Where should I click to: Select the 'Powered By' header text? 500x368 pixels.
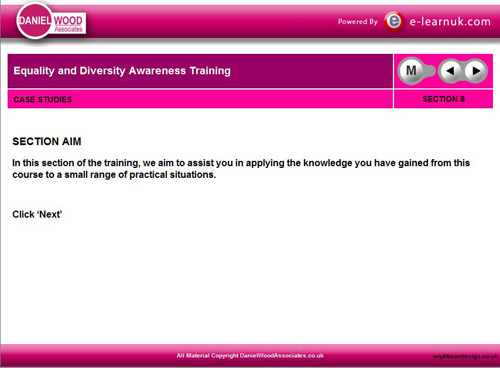pyautogui.click(x=358, y=22)
